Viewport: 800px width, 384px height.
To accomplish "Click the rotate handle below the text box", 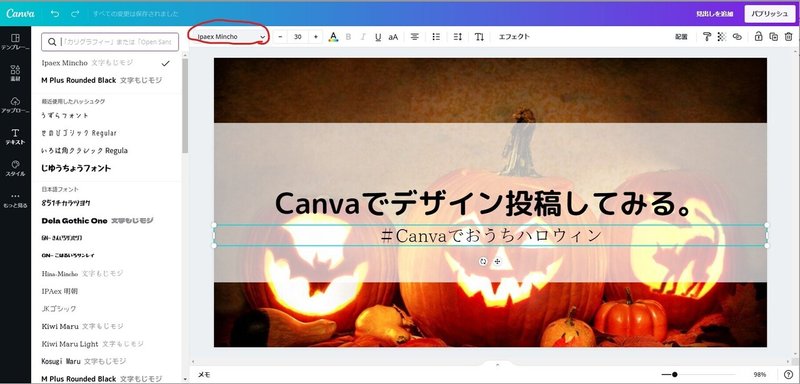I will [483, 261].
